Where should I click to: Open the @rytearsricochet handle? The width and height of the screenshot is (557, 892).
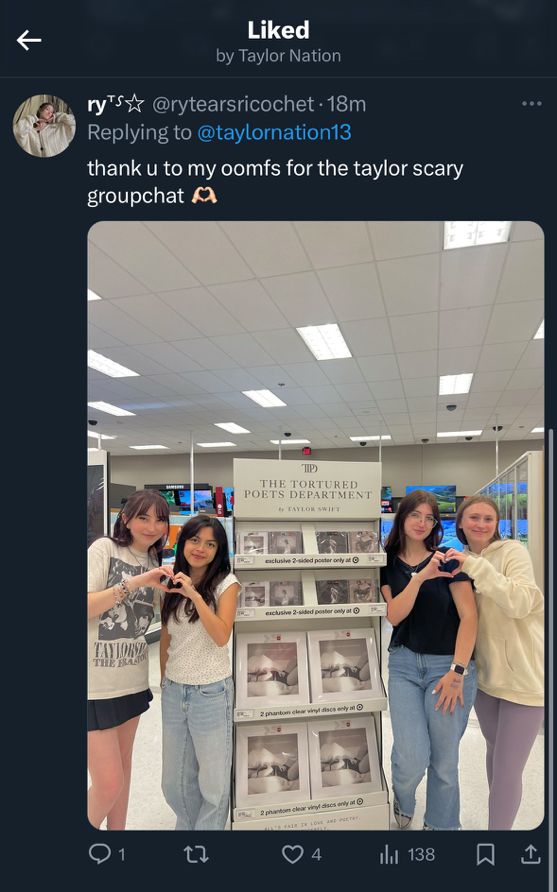pos(233,104)
